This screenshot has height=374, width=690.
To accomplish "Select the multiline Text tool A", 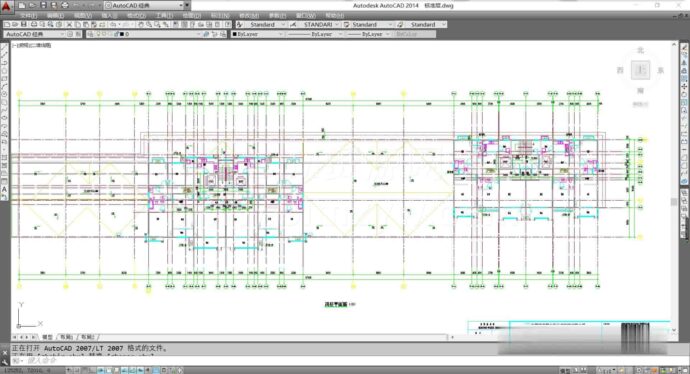I will coord(5,190).
